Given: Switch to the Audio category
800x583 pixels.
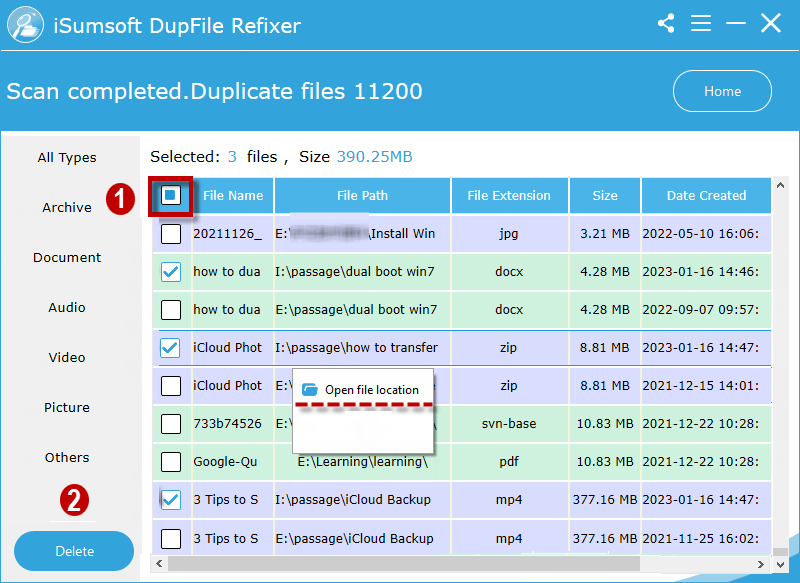Looking at the screenshot, I should (67, 308).
